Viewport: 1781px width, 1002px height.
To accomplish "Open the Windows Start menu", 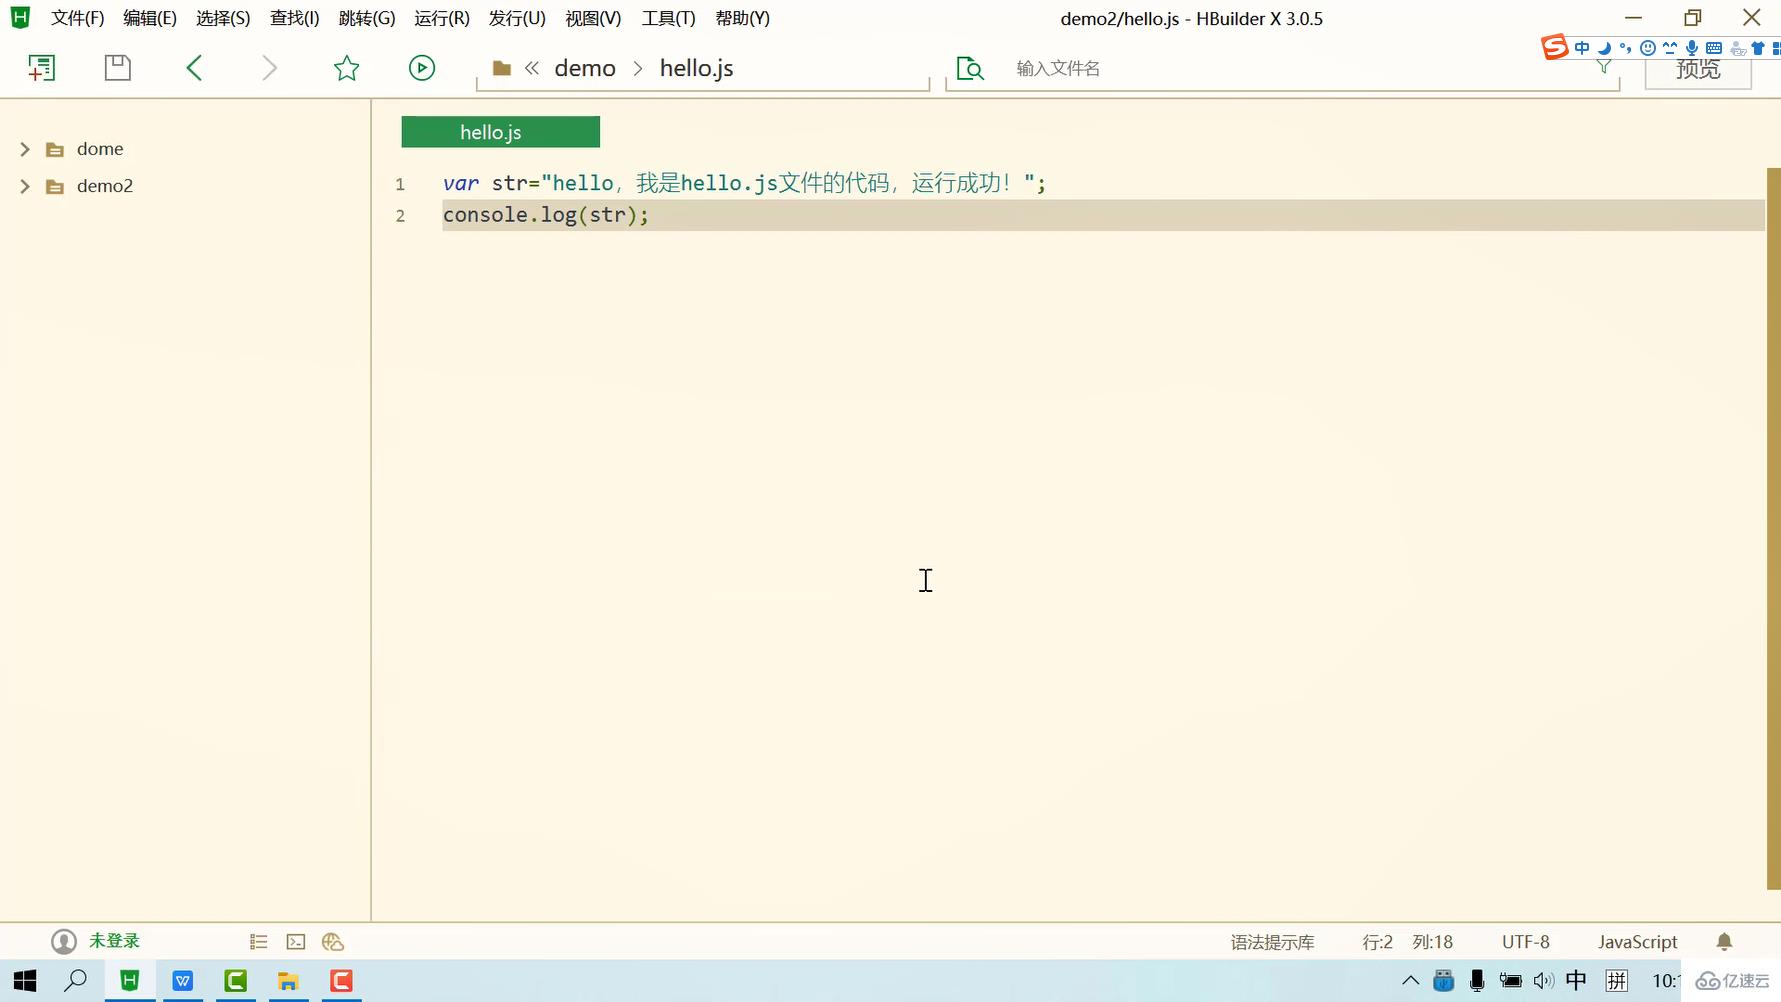I will [x=25, y=981].
